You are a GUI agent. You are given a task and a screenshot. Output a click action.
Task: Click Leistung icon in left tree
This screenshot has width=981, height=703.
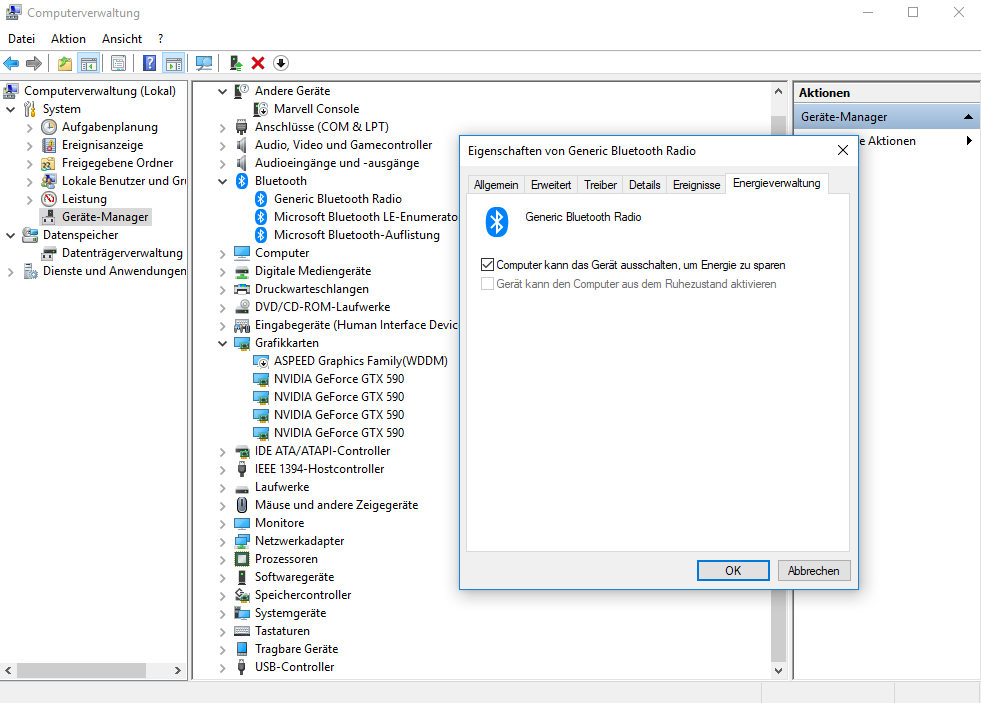coord(49,199)
